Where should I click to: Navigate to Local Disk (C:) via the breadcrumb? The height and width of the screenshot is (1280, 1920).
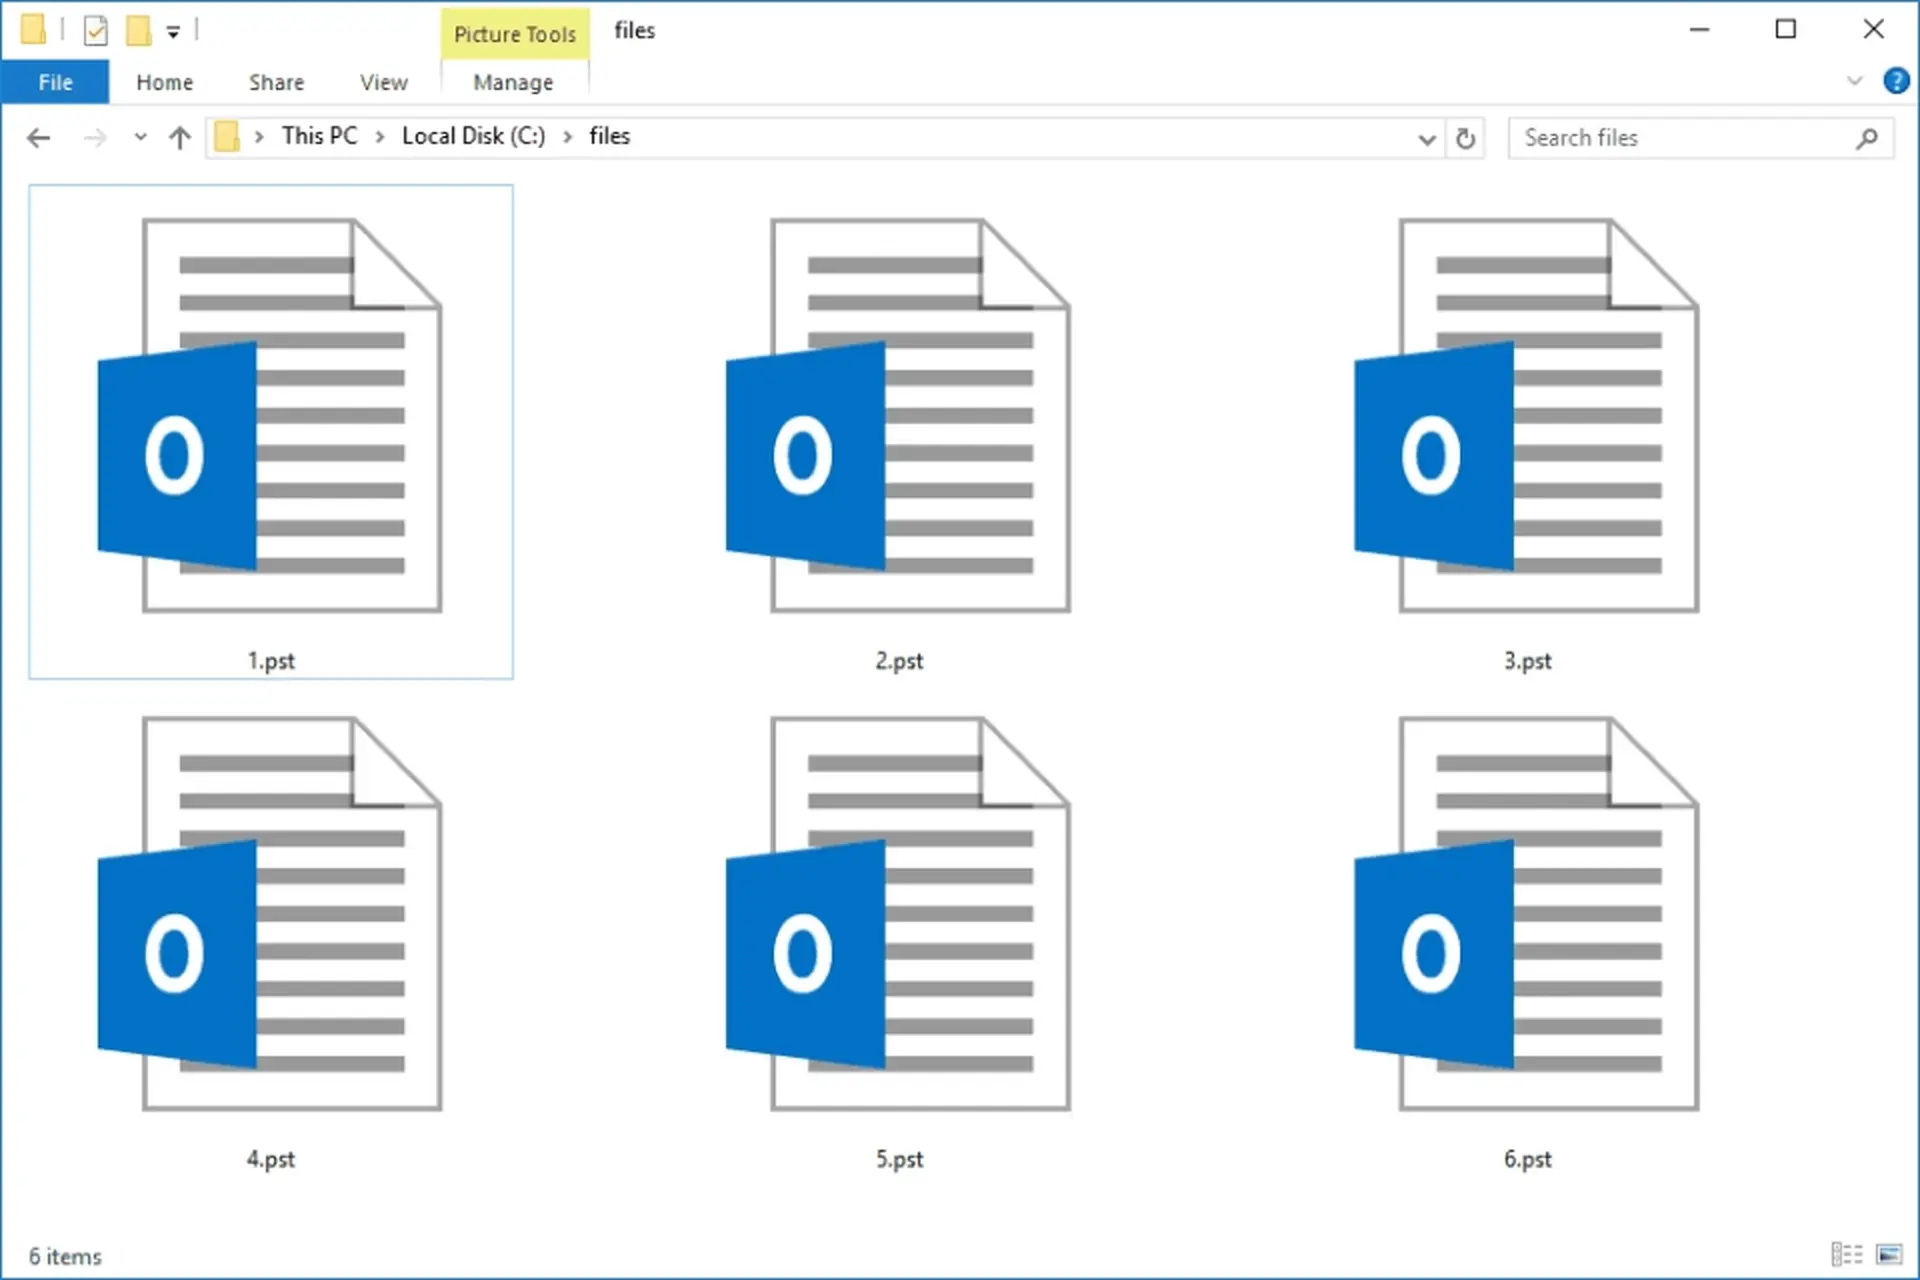pyautogui.click(x=472, y=136)
